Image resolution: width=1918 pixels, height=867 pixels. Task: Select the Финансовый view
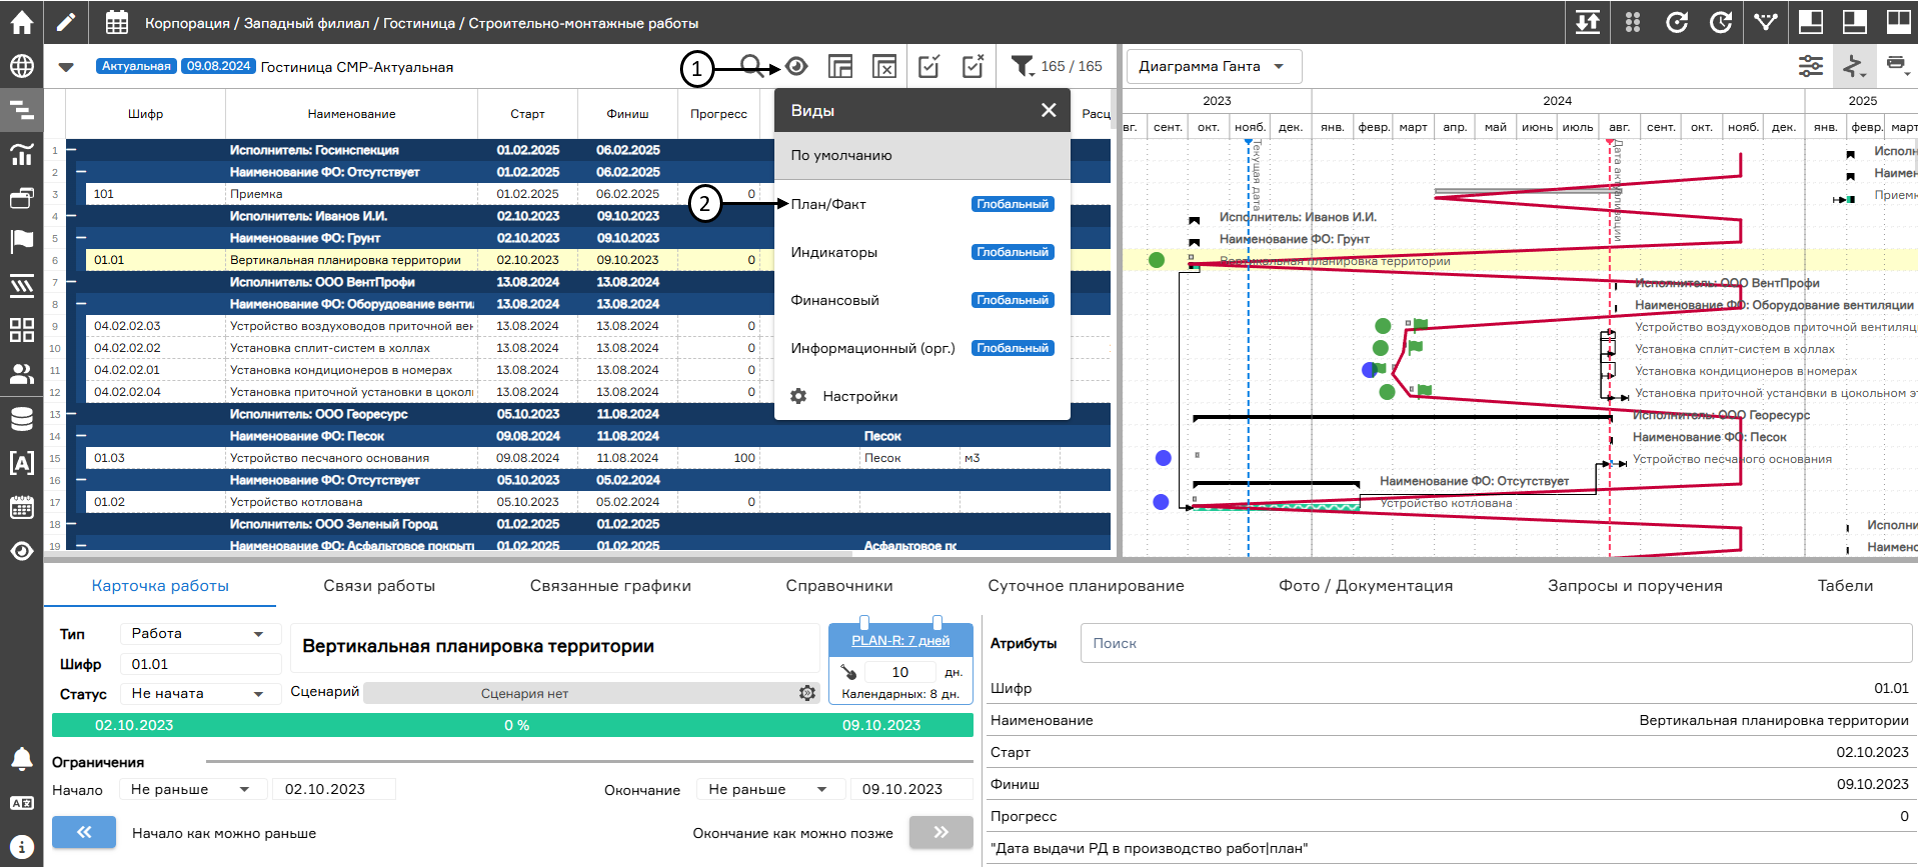coord(922,300)
